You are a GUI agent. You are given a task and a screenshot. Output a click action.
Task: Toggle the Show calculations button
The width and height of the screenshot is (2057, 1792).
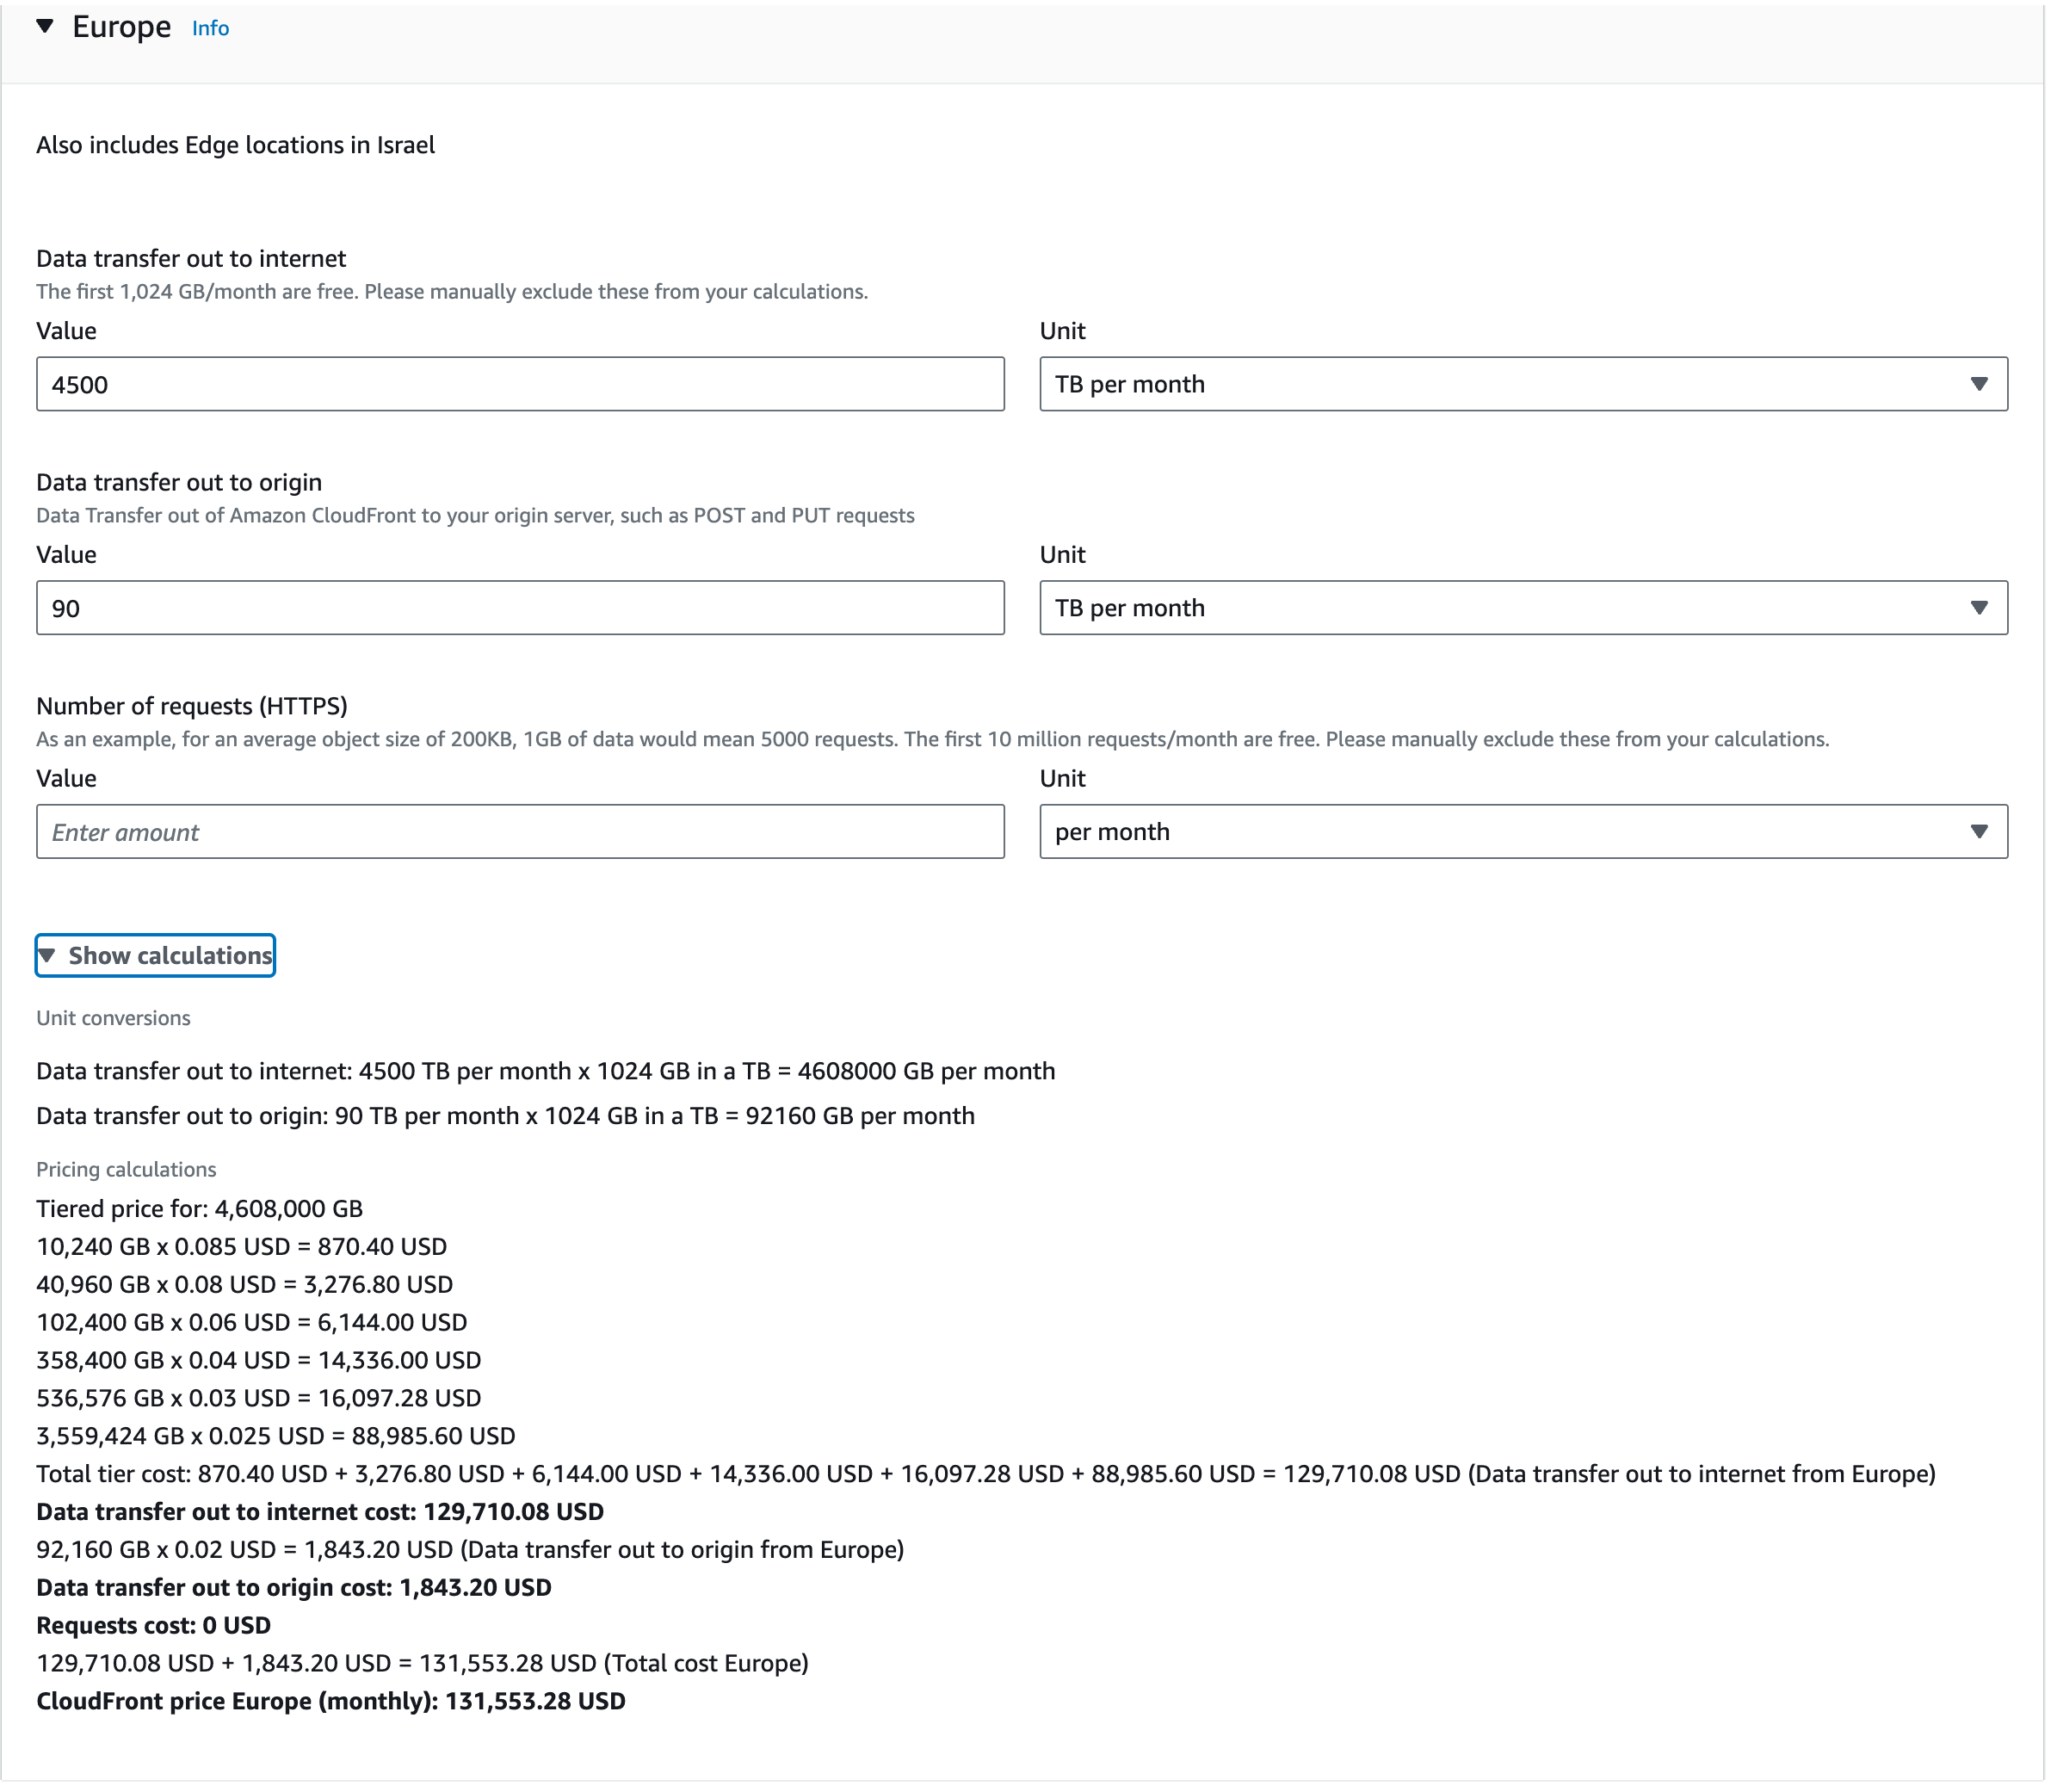click(169, 957)
